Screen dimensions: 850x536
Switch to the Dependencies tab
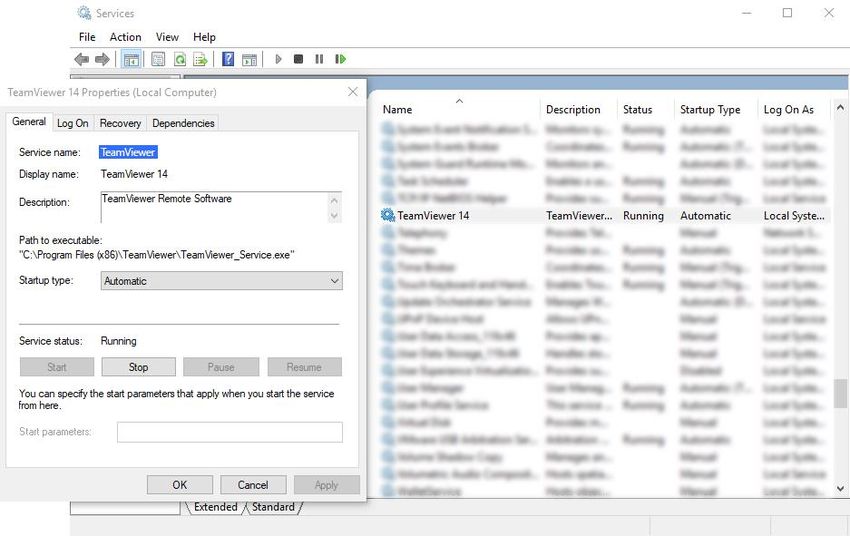coord(183,123)
